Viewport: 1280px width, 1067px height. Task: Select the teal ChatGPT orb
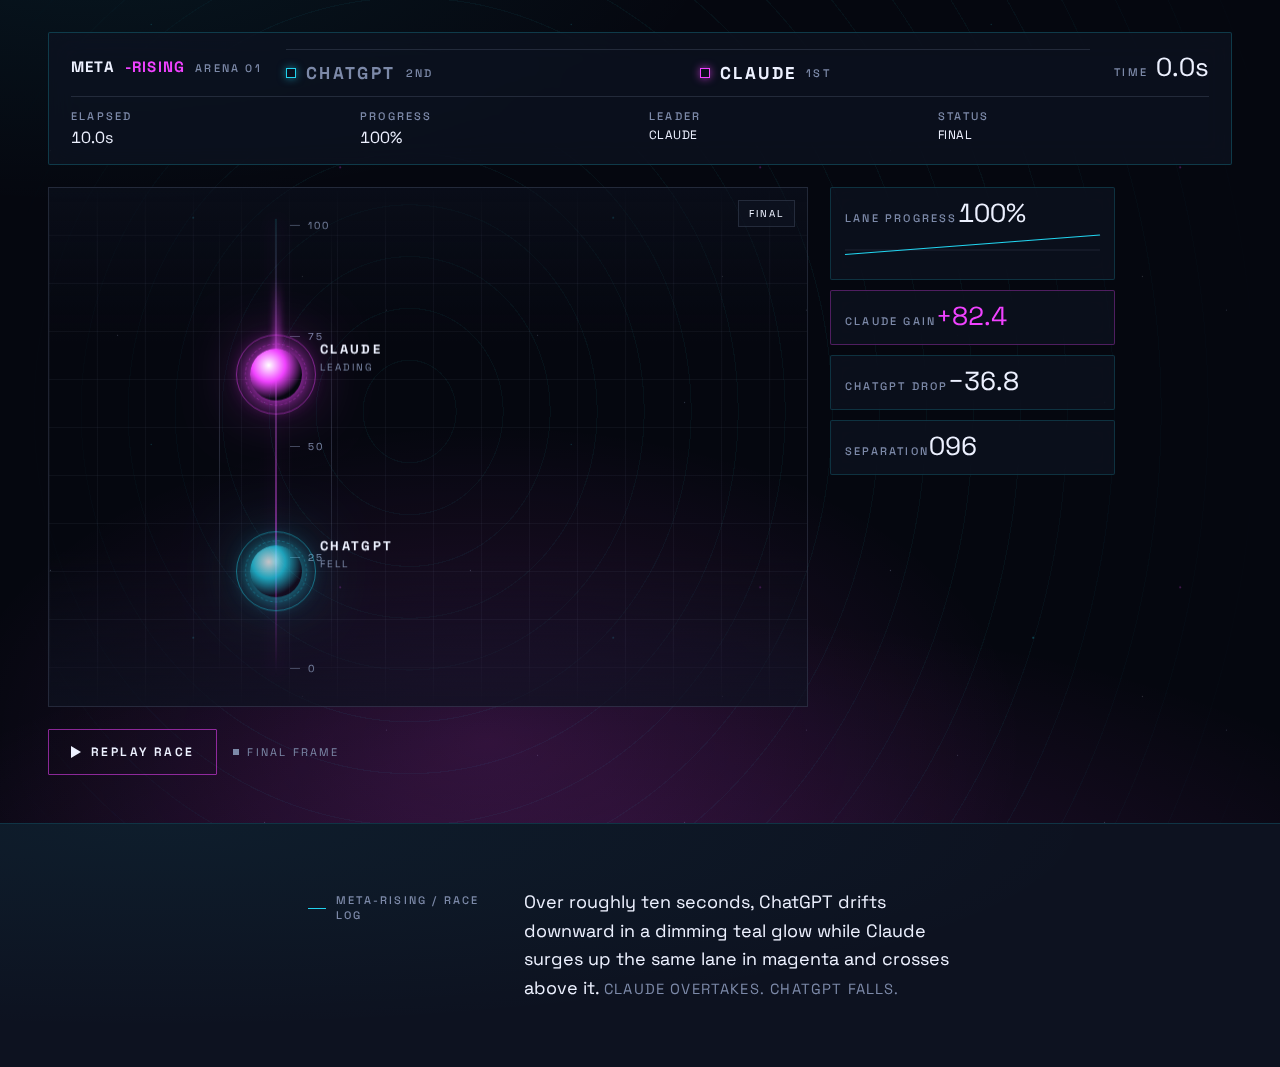[276, 571]
